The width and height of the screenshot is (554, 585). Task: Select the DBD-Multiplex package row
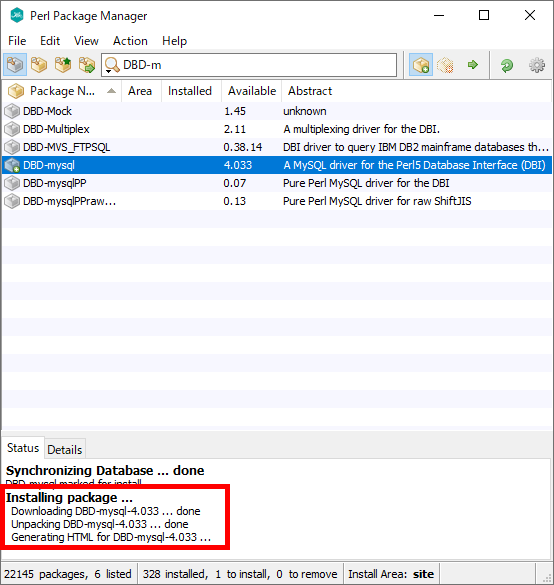click(277, 129)
